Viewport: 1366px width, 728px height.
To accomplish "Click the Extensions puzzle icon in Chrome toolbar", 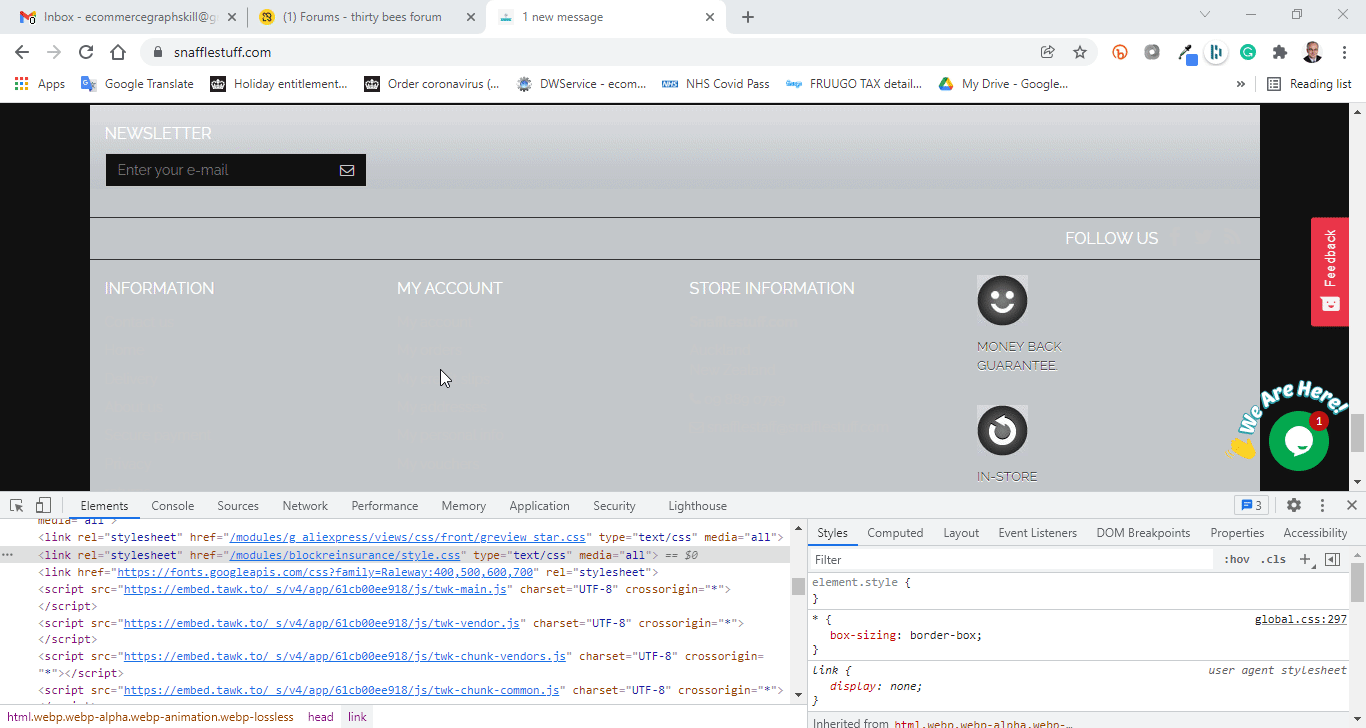I will point(1279,52).
